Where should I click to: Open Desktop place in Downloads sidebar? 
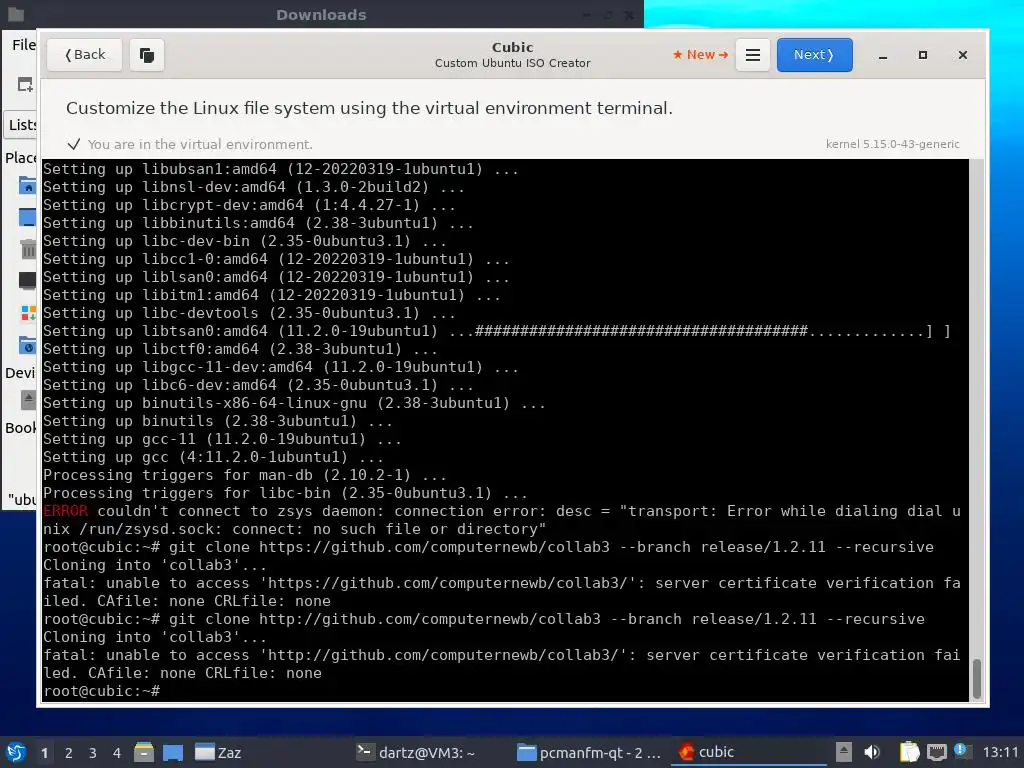[27, 217]
